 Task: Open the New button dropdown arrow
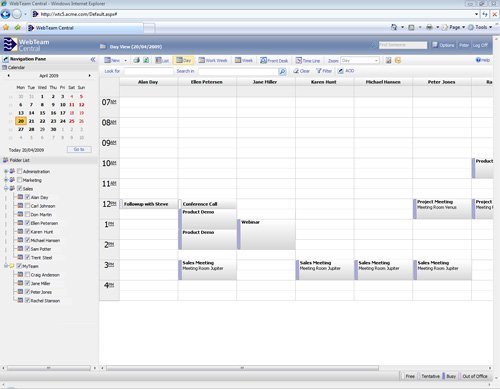[126, 61]
